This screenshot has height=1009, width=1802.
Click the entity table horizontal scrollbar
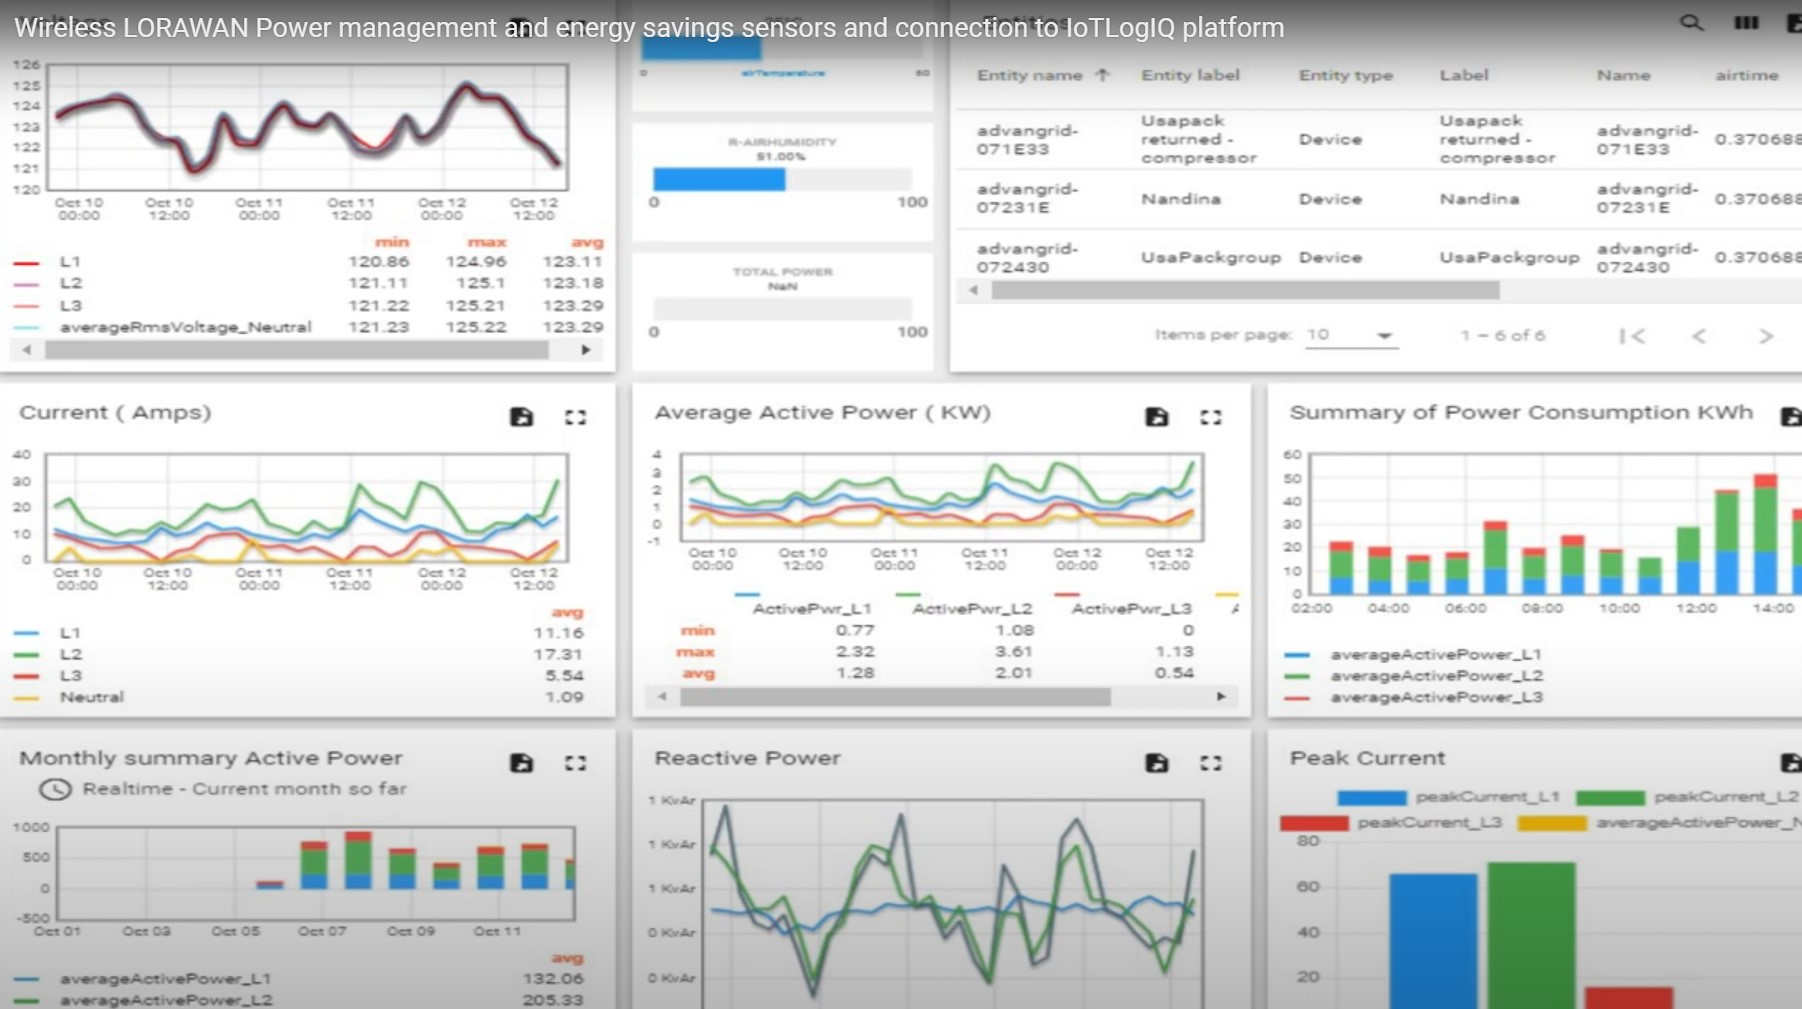1245,290
